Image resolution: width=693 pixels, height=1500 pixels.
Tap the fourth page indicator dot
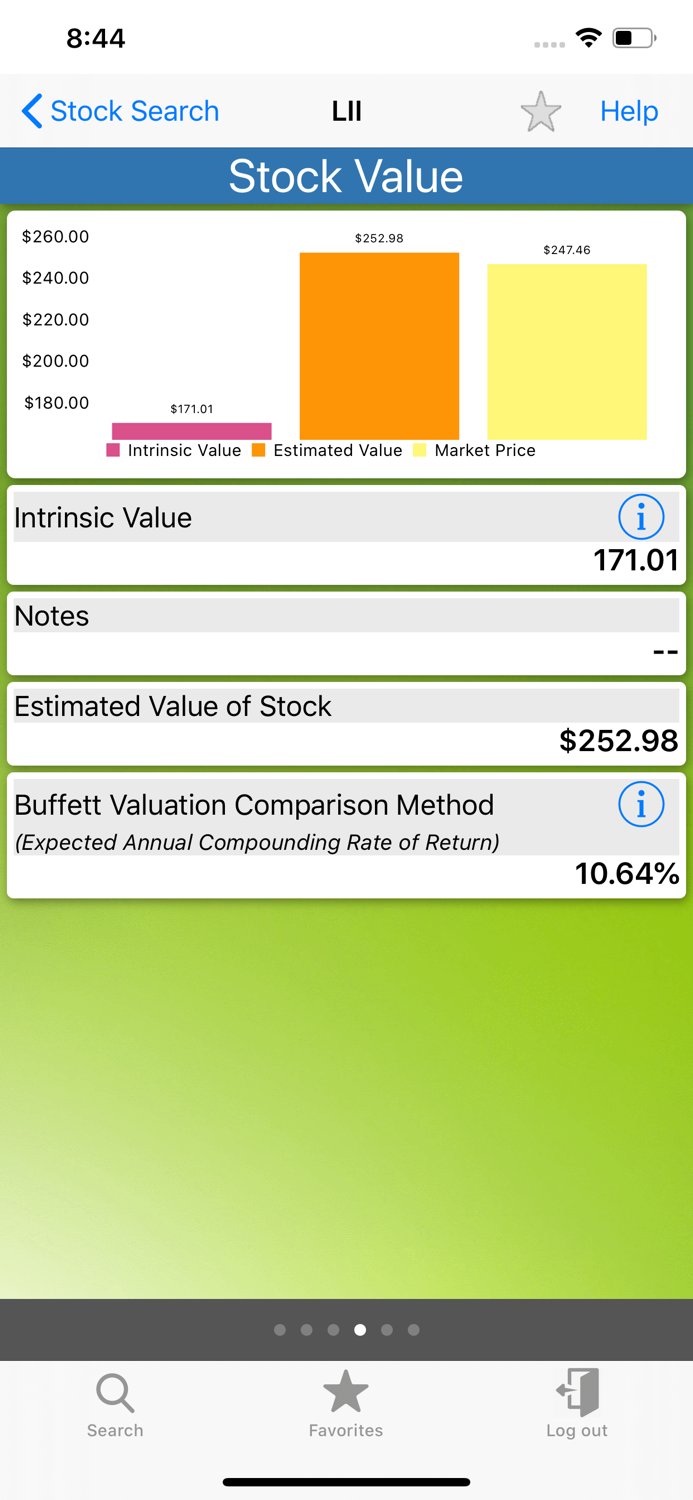pyautogui.click(x=360, y=1330)
